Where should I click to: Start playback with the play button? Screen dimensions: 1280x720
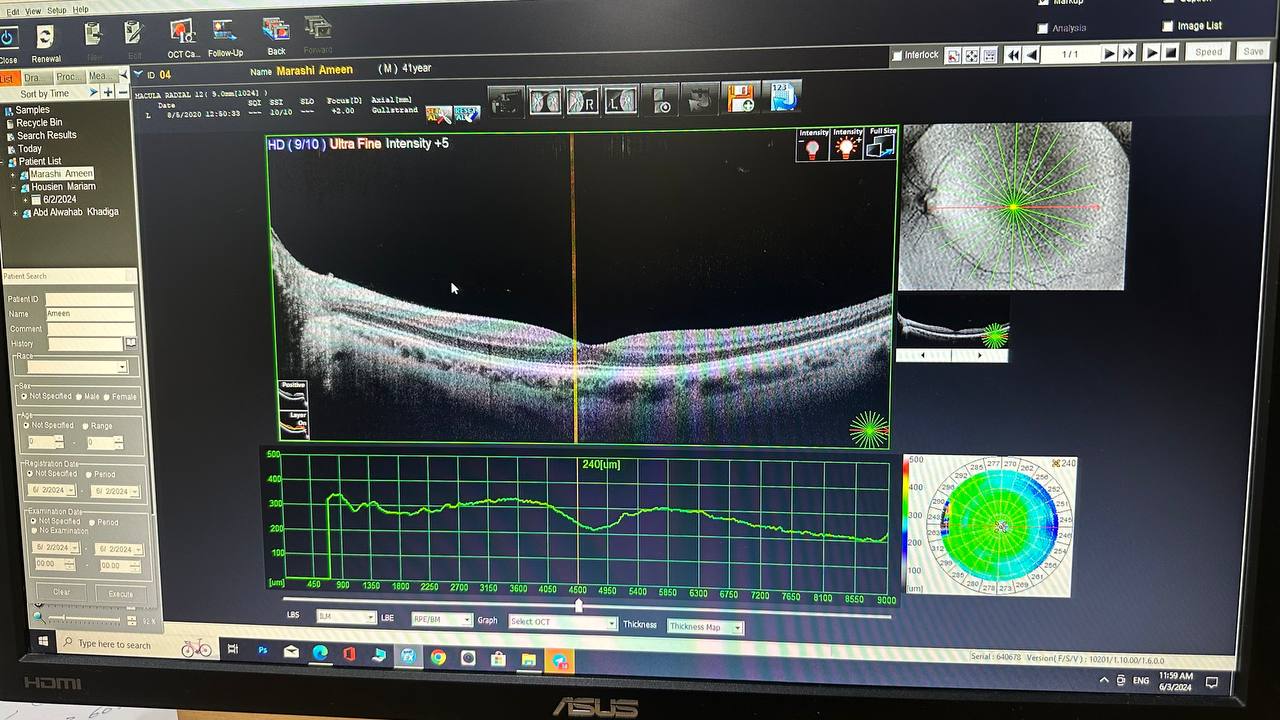click(1152, 52)
